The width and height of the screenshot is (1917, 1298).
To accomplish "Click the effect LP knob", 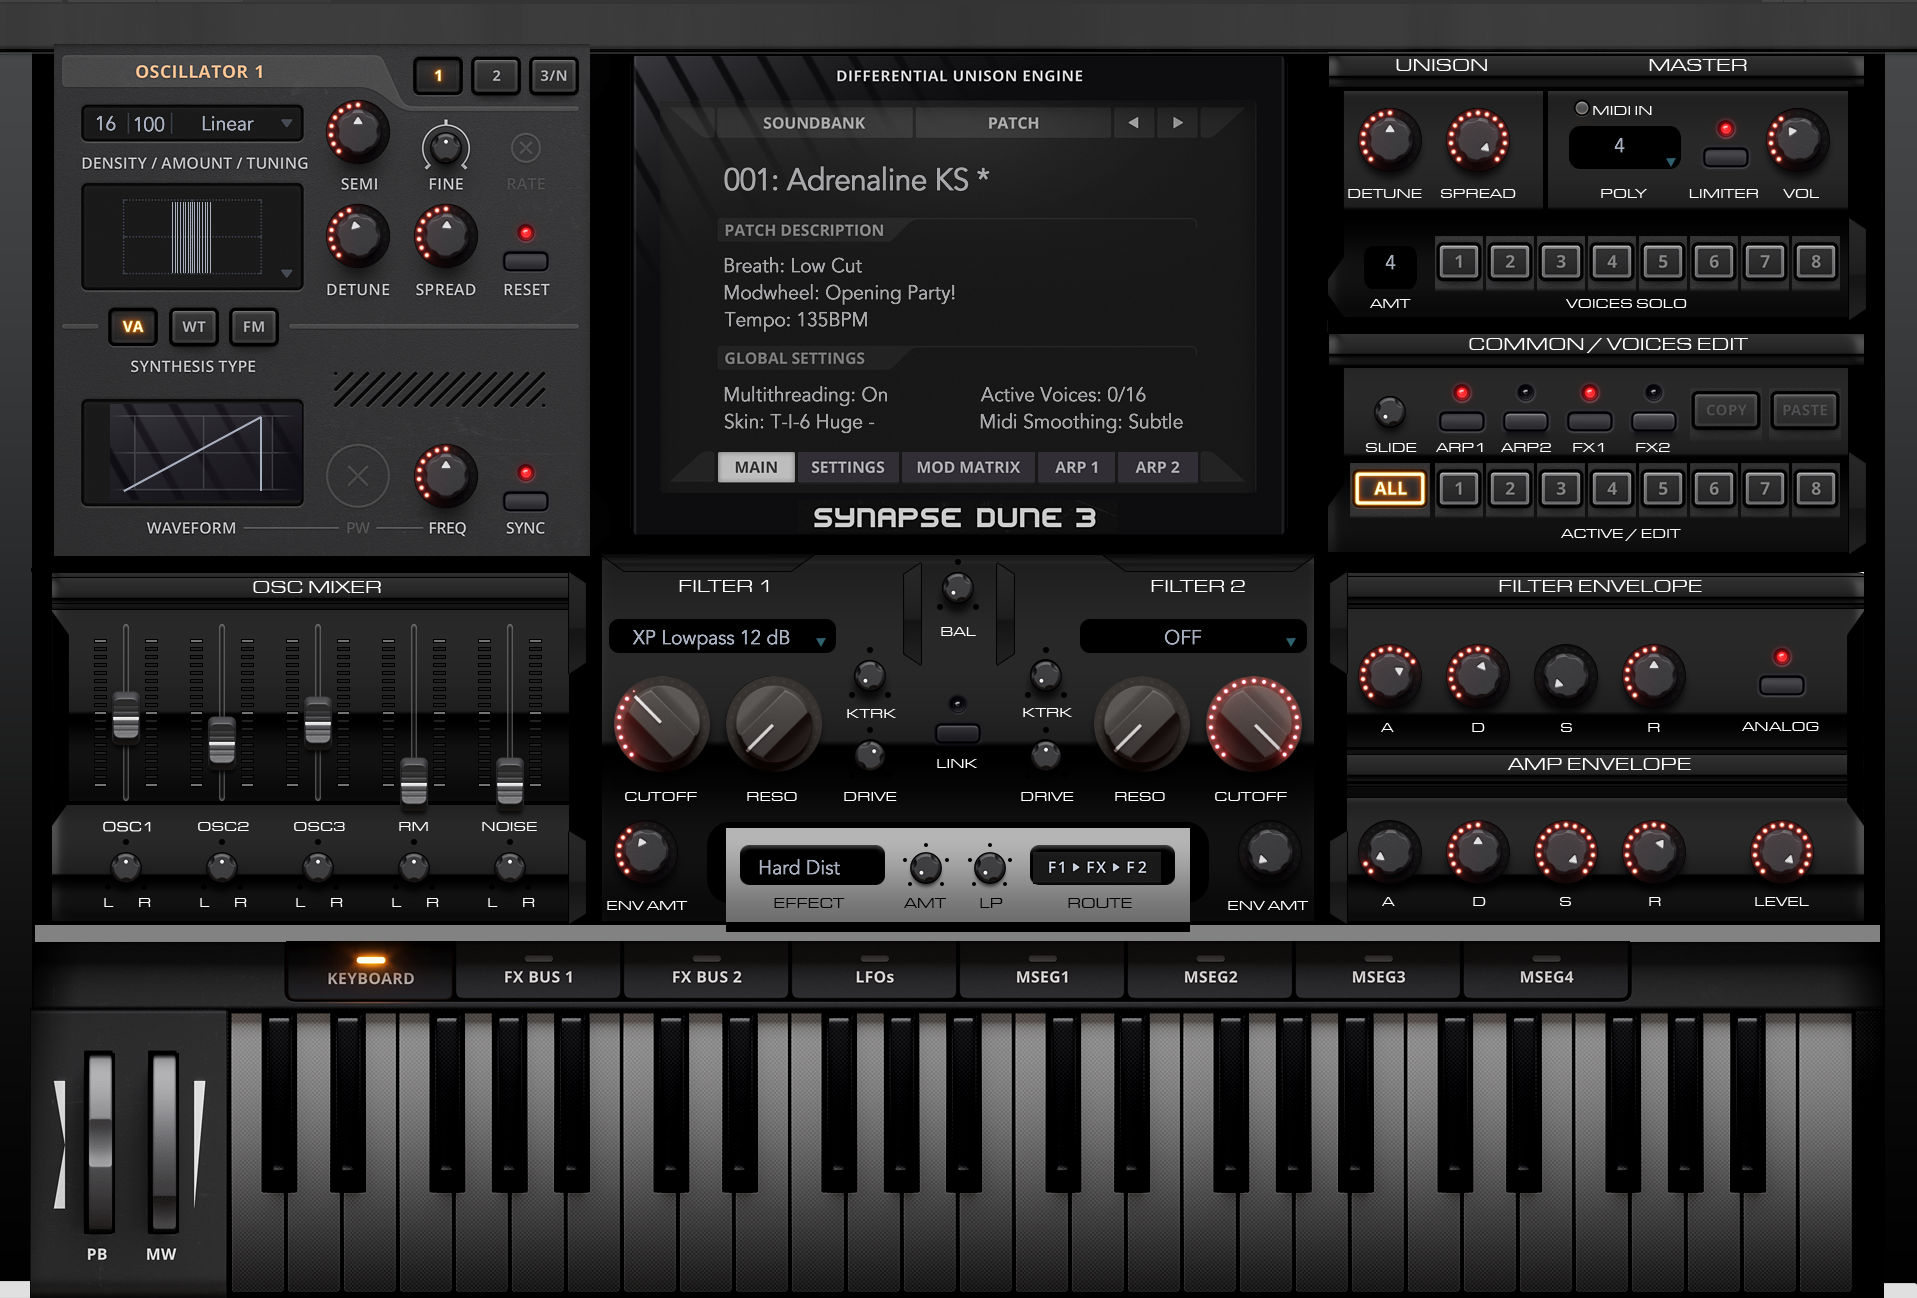I will [x=990, y=867].
